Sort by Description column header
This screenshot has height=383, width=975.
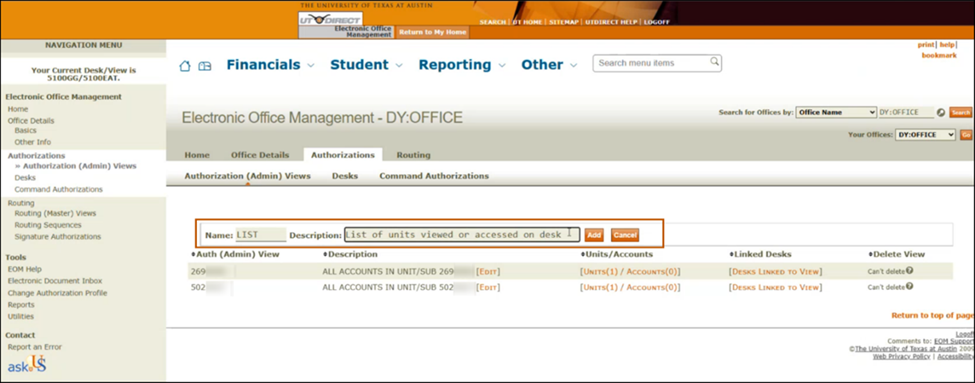[350, 254]
